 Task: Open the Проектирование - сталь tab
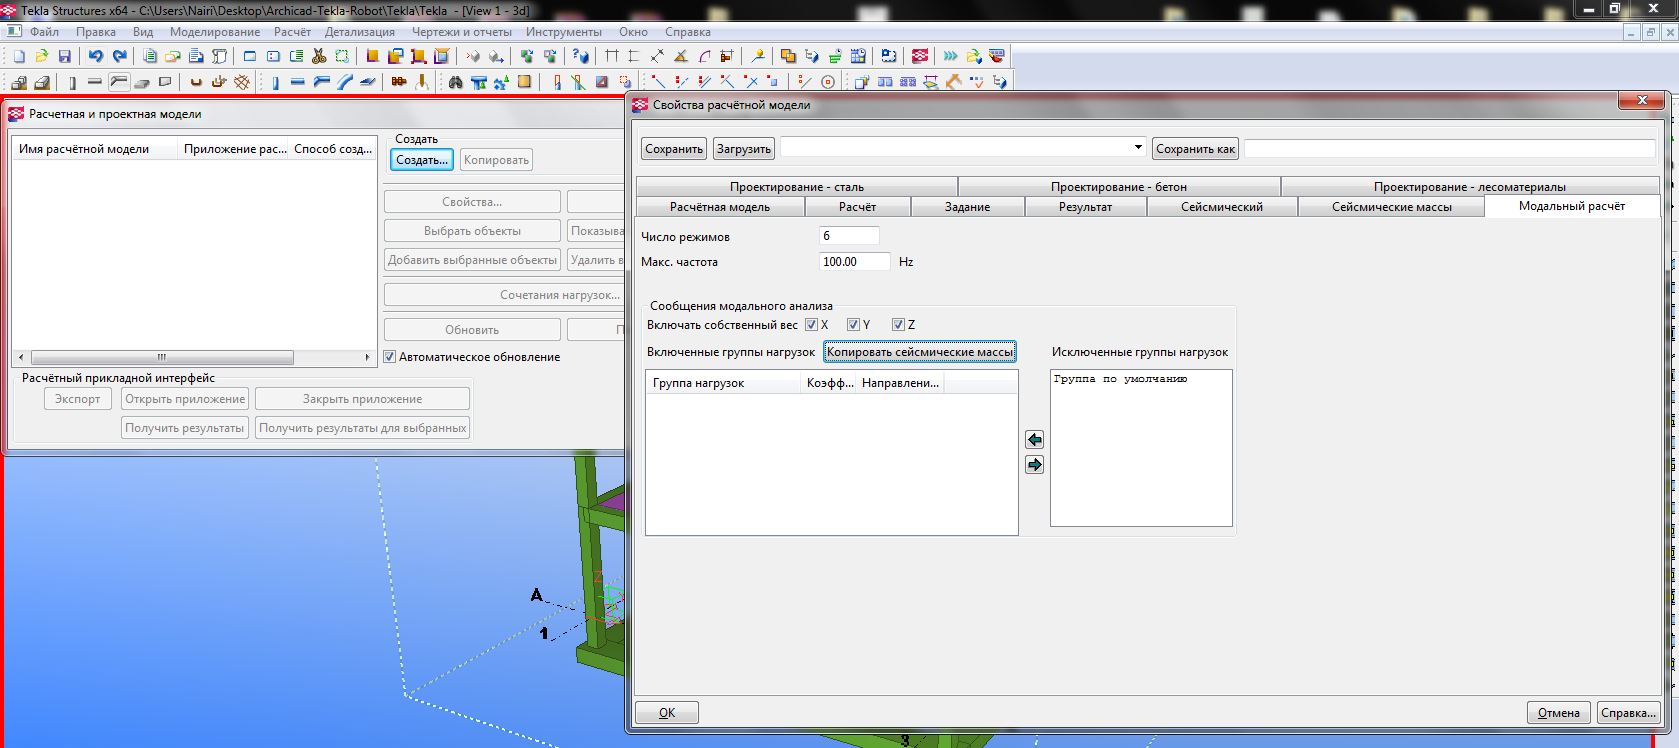click(x=796, y=187)
